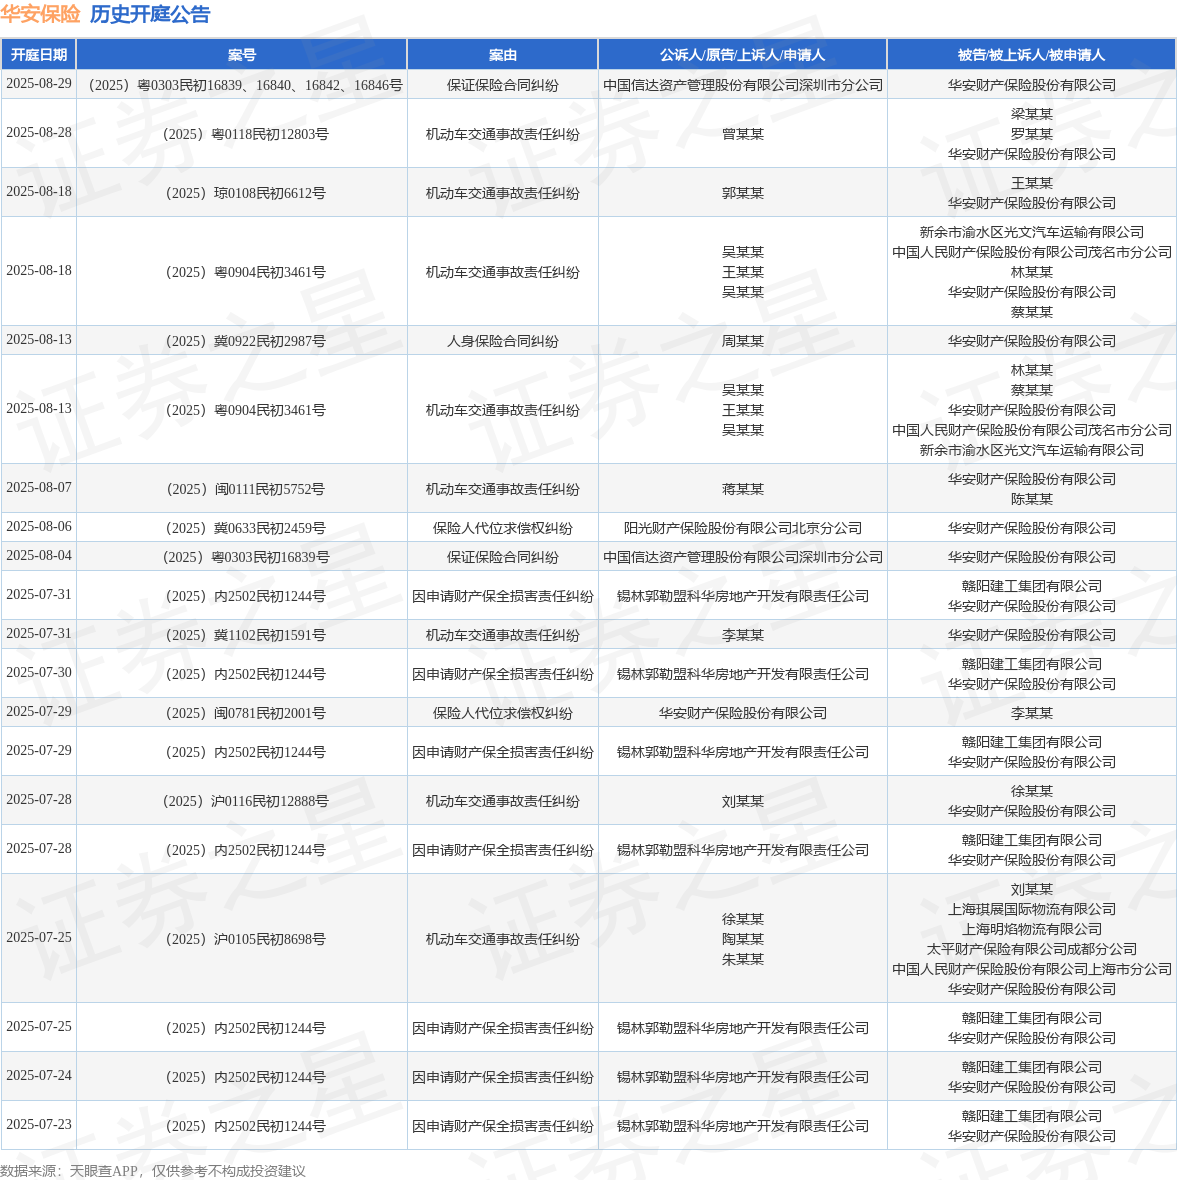Click defendant 太平财产保险有限公司成都分公司
The image size is (1177, 1180).
[1032, 950]
